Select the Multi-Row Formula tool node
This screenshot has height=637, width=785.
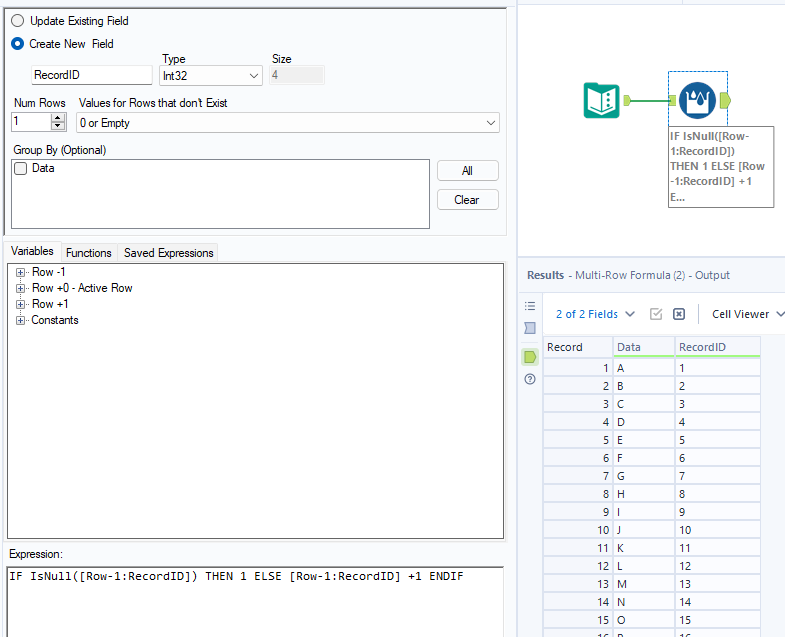[696, 100]
